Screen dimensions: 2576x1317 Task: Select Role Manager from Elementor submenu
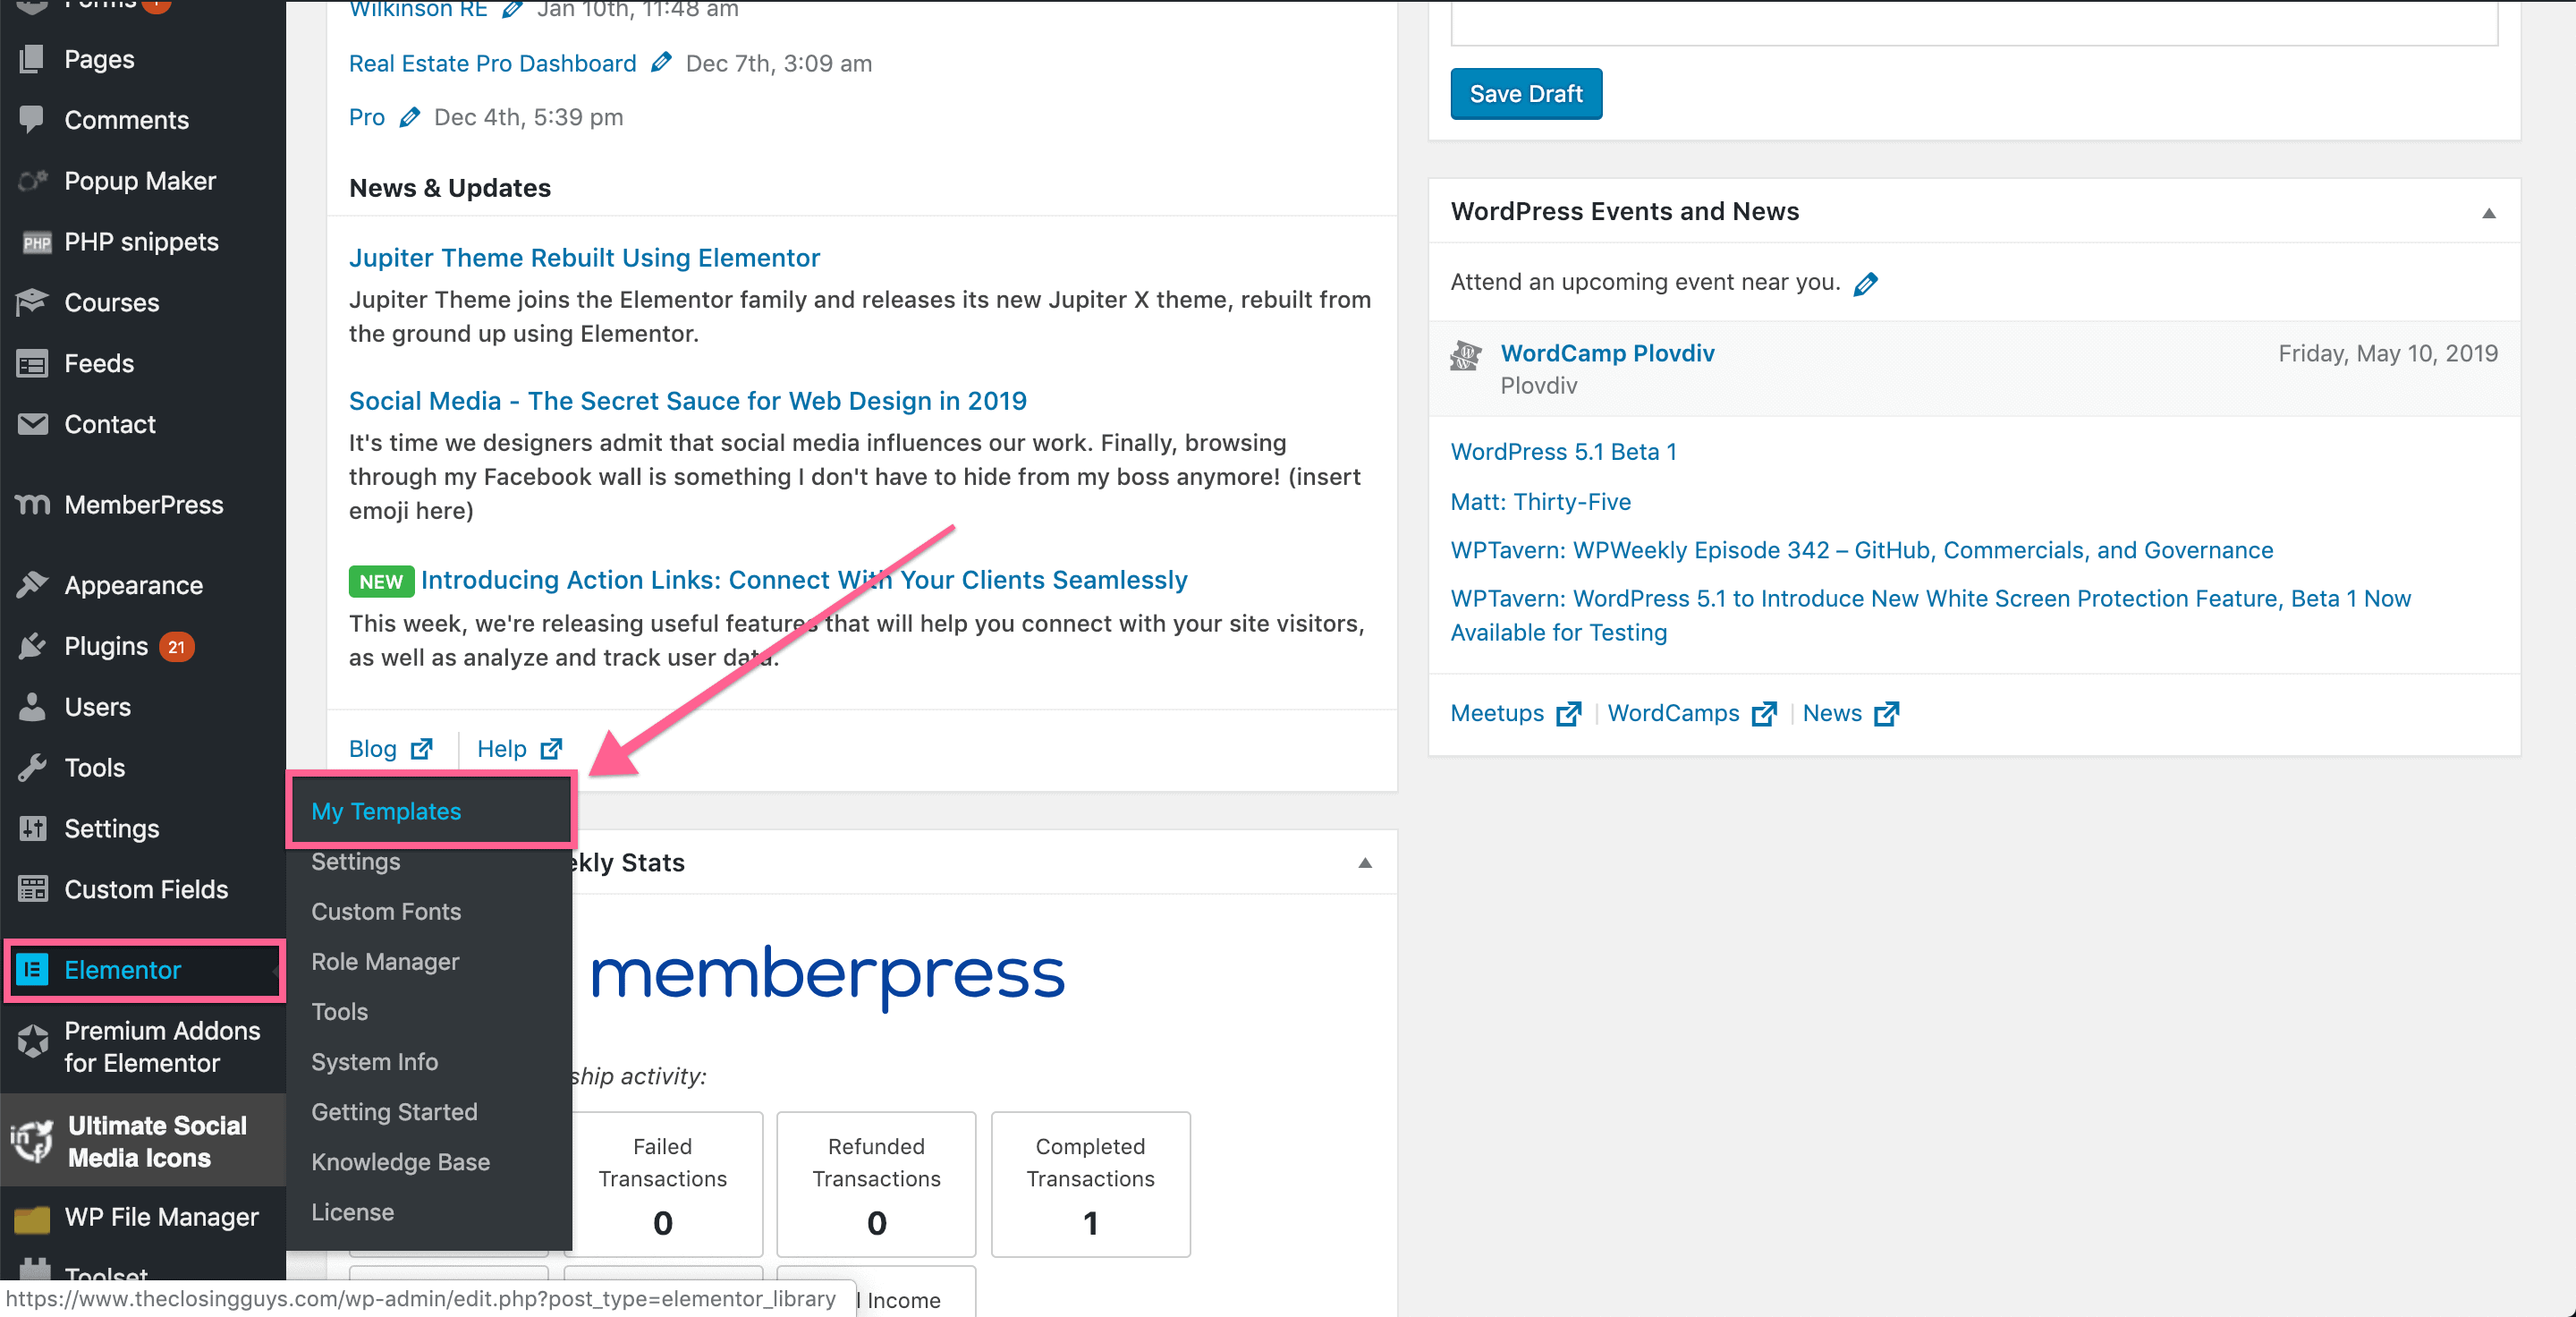point(385,961)
